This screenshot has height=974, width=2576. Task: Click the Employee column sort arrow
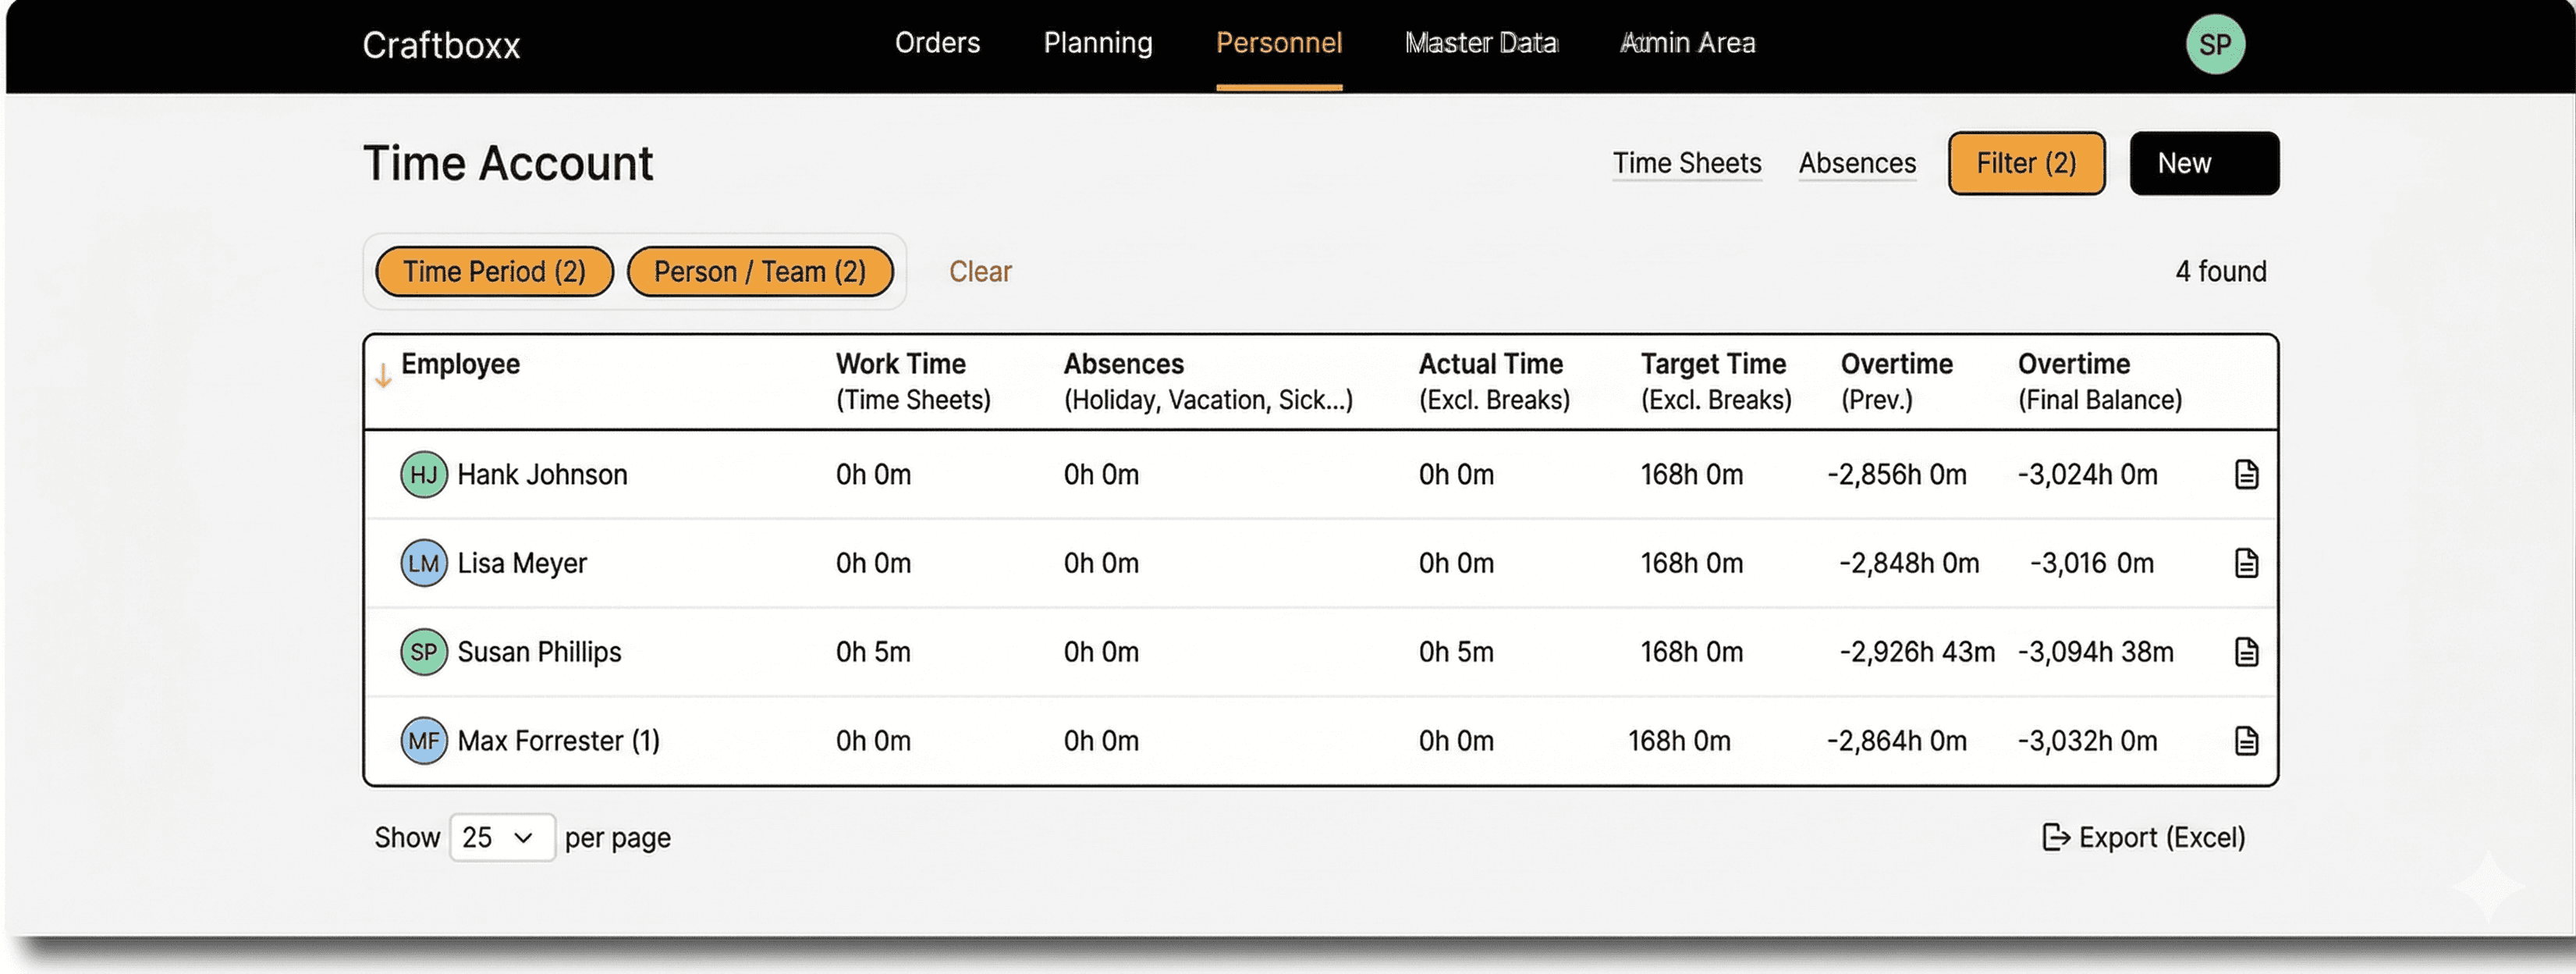383,376
